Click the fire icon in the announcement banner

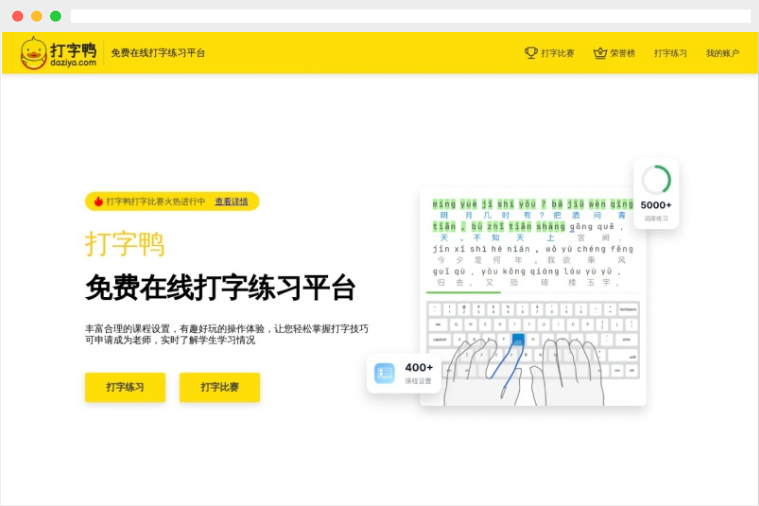98,201
